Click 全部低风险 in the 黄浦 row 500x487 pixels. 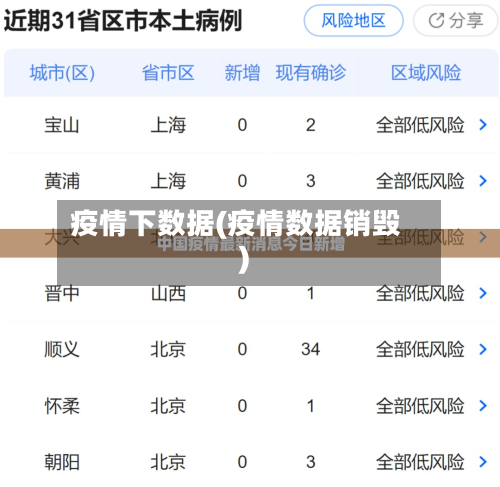click(420, 181)
